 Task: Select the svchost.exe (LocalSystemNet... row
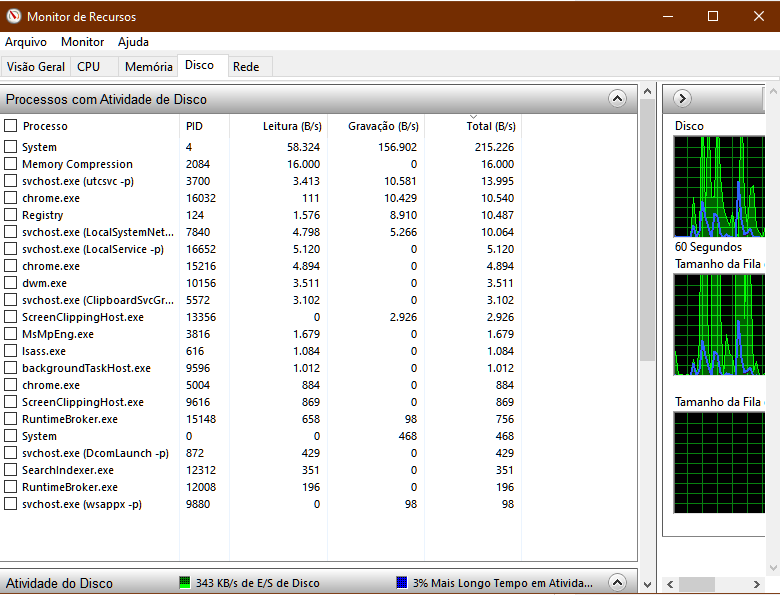click(261, 232)
